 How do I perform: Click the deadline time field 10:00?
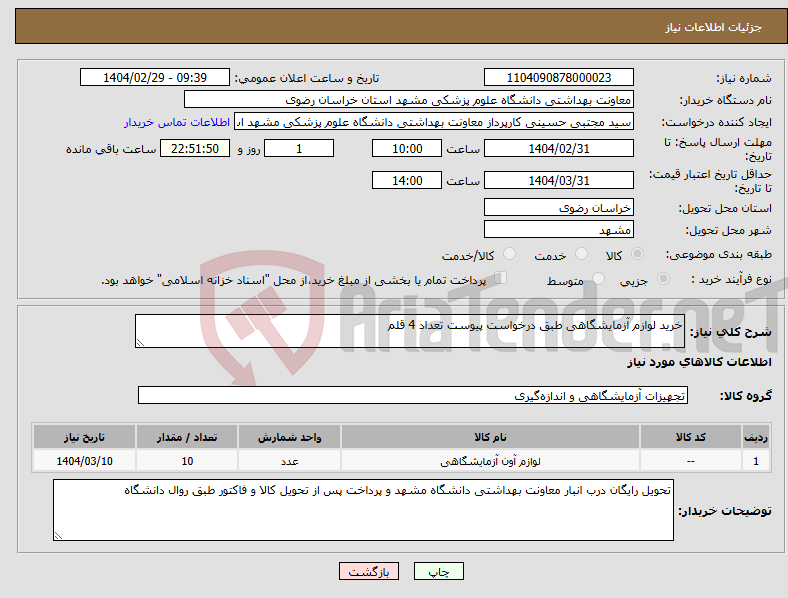pyautogui.click(x=407, y=148)
